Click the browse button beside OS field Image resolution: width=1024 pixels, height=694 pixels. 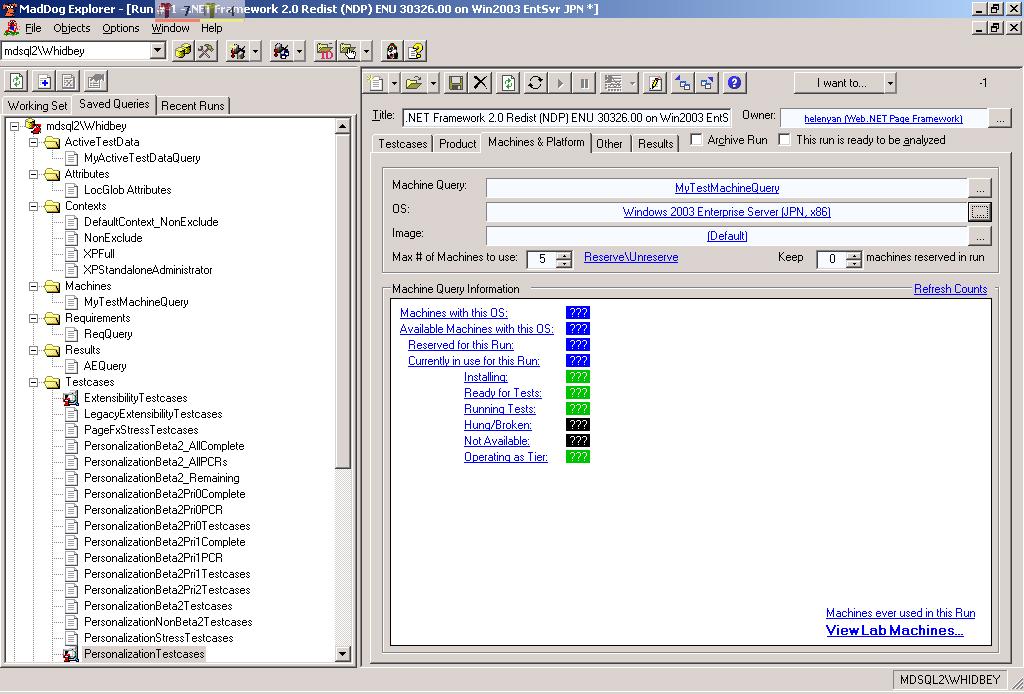click(980, 212)
